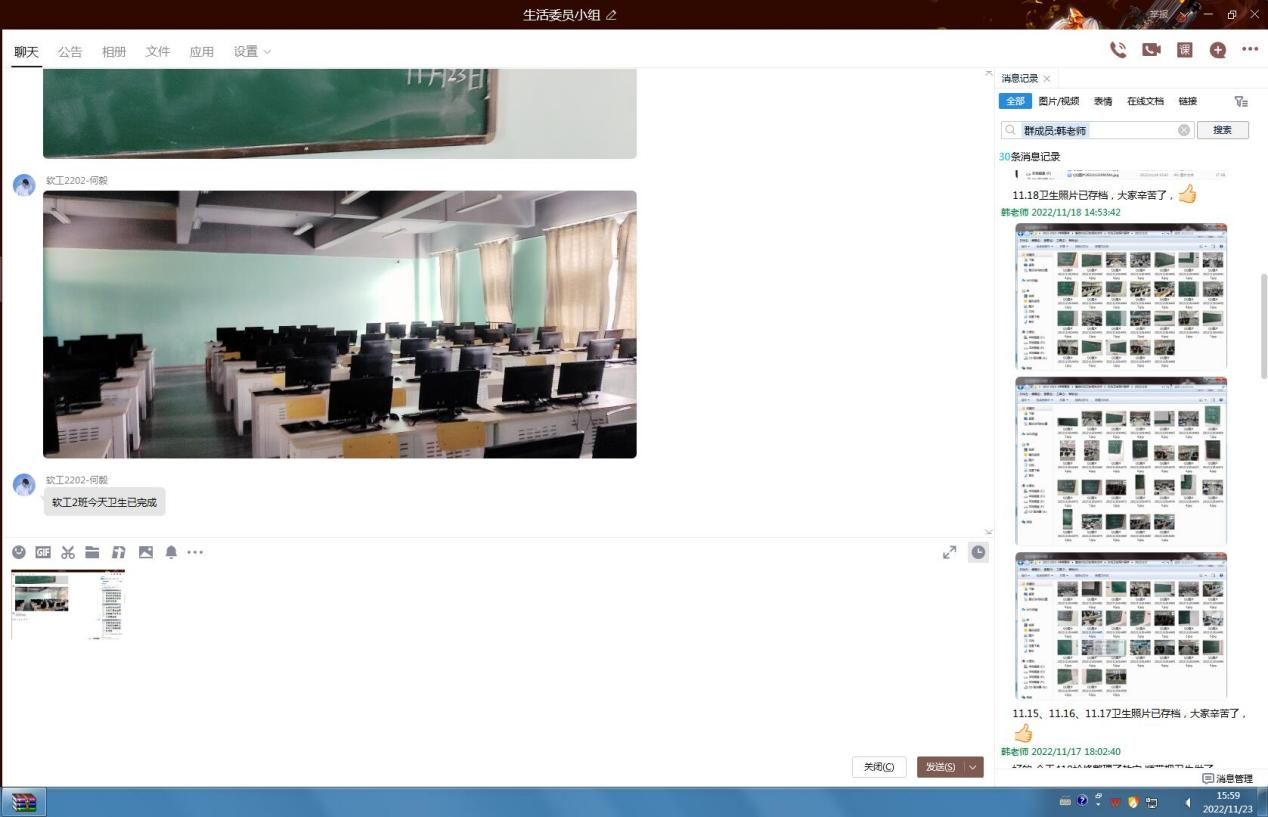Open the more options ellipsis at top right

[1250, 50]
